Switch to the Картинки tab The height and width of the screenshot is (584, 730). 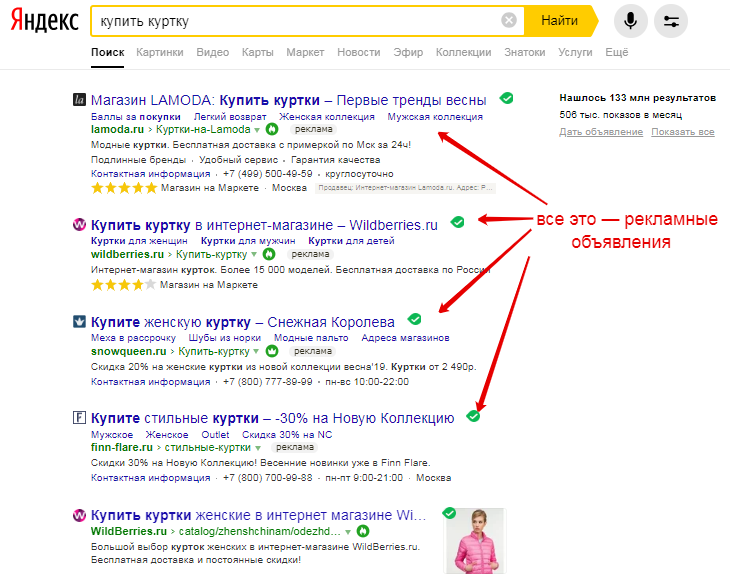(x=160, y=52)
